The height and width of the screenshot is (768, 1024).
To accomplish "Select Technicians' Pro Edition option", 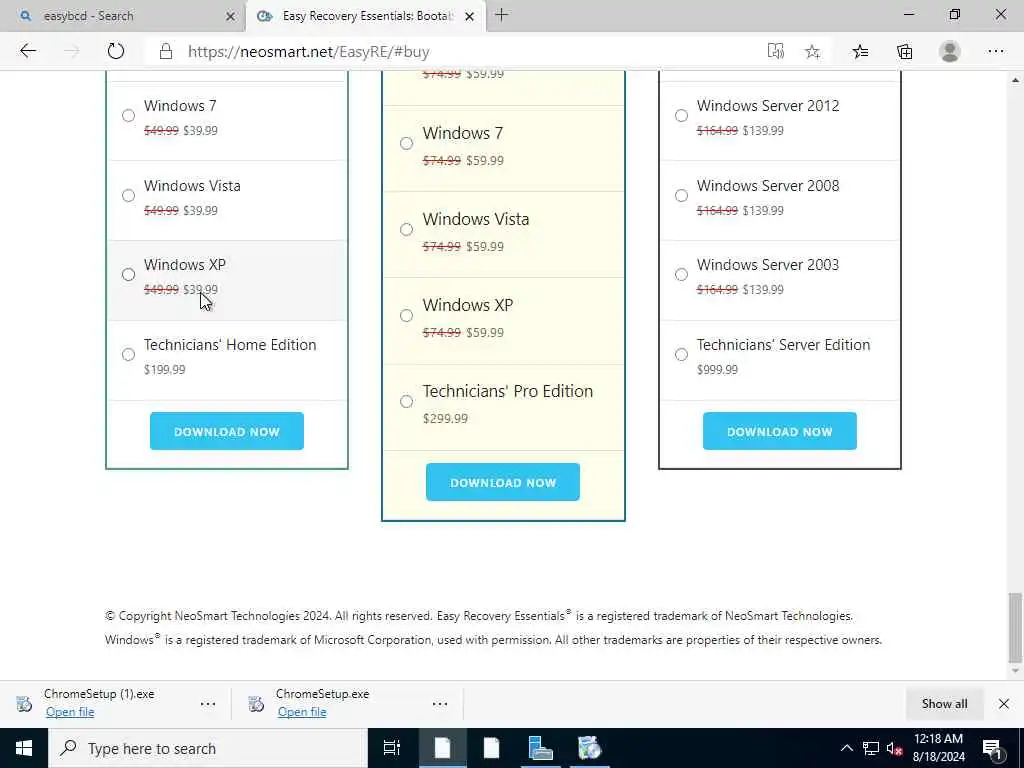I will pyautogui.click(x=406, y=401).
